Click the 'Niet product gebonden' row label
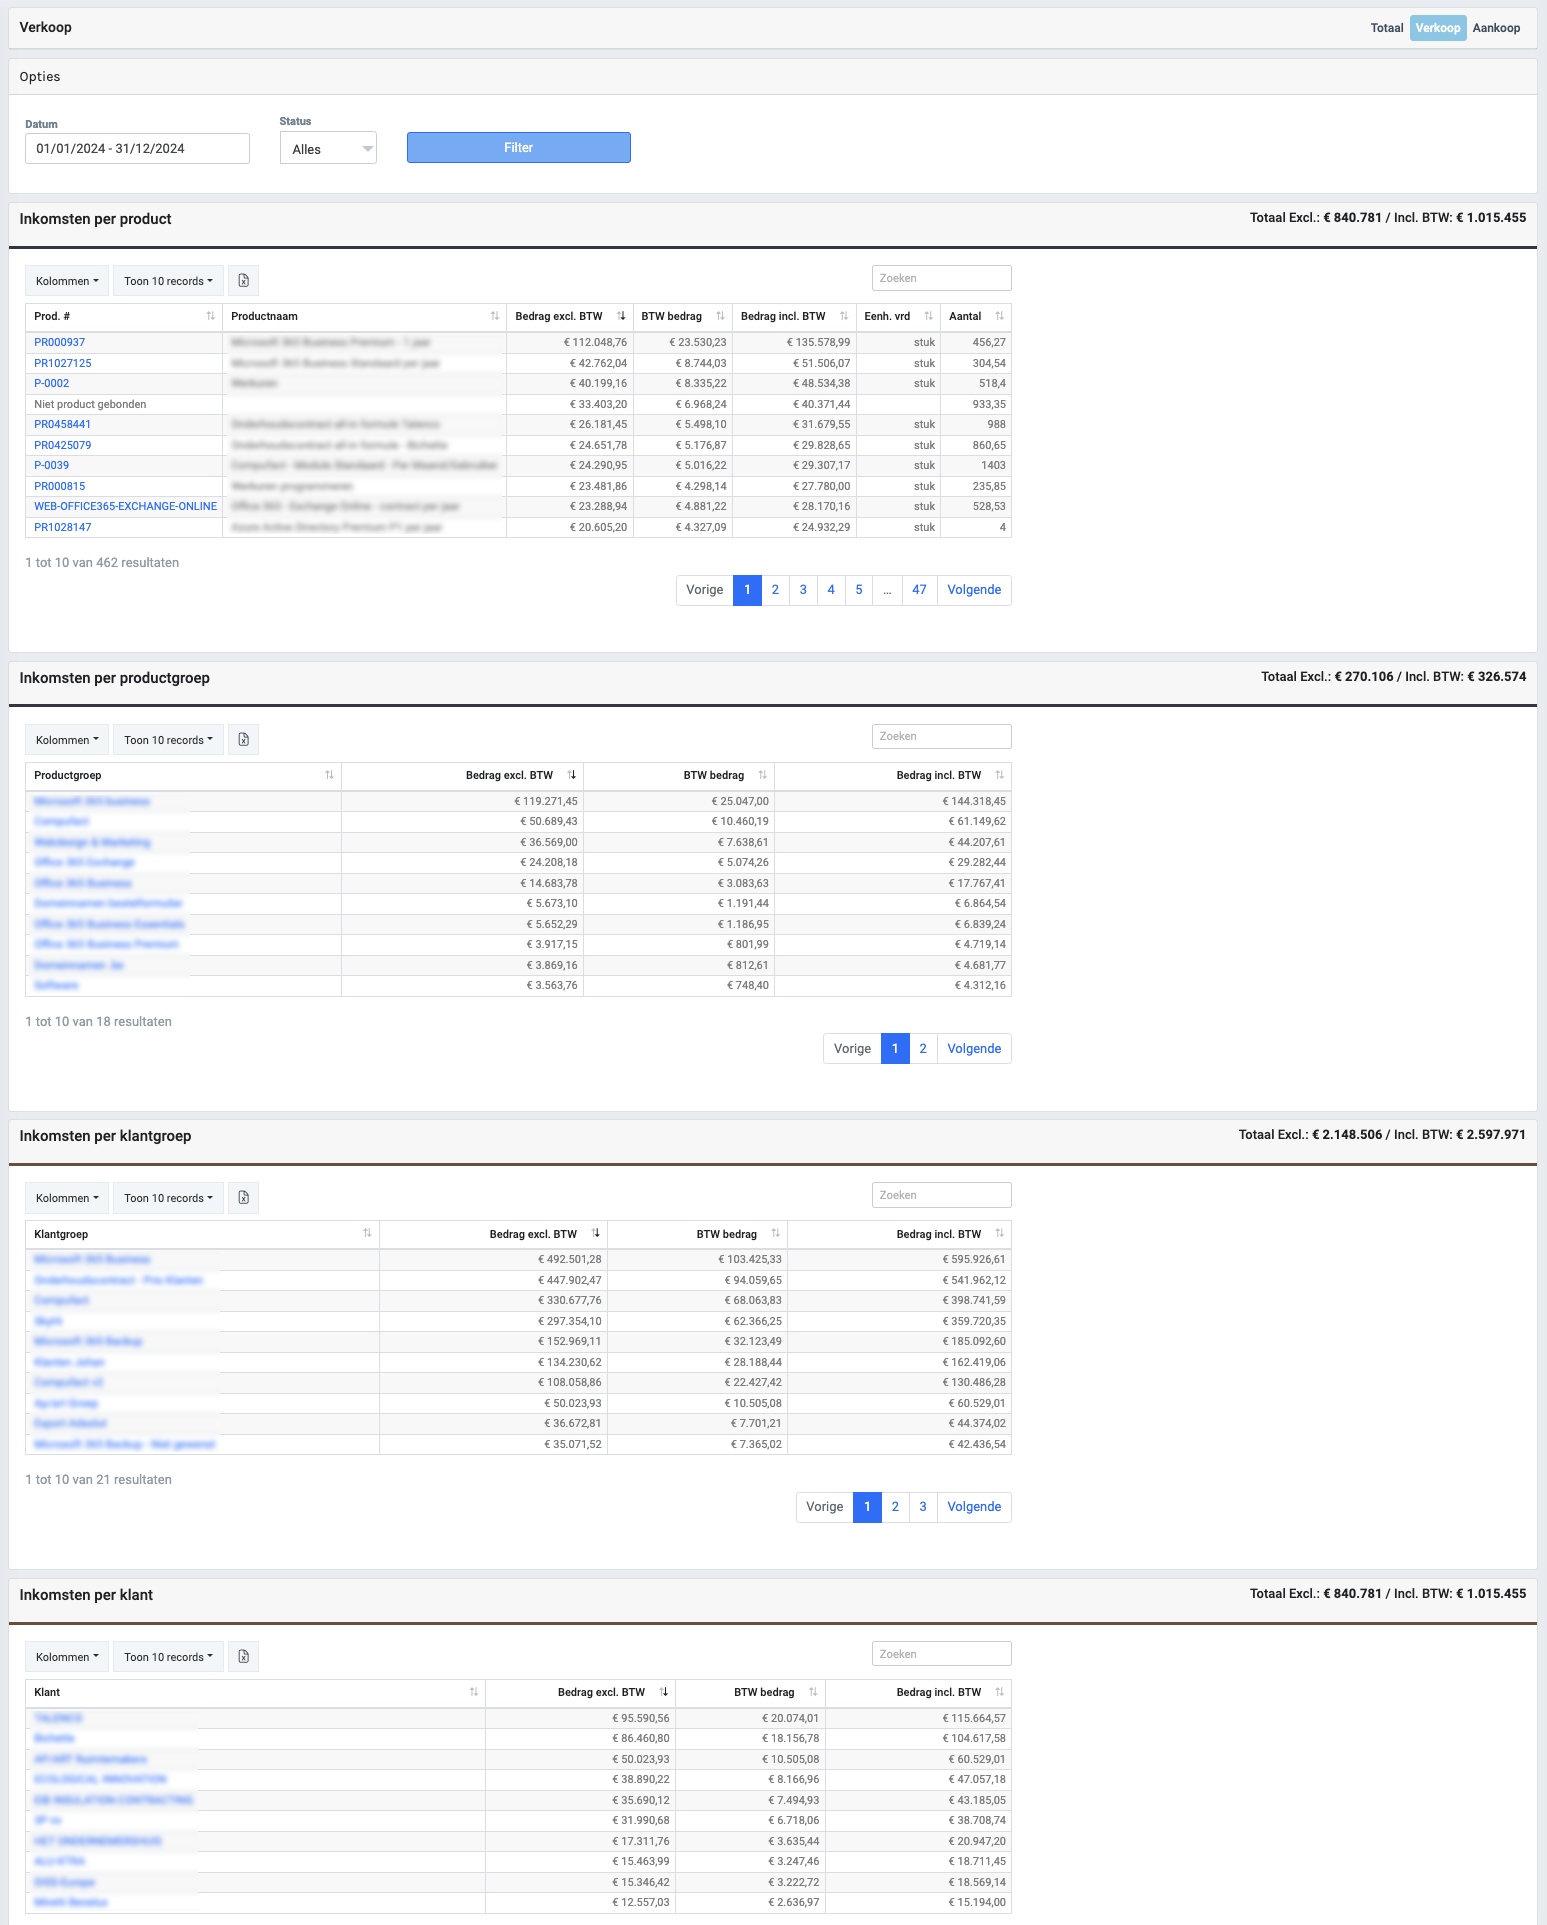Image resolution: width=1547 pixels, height=1925 pixels. point(90,404)
